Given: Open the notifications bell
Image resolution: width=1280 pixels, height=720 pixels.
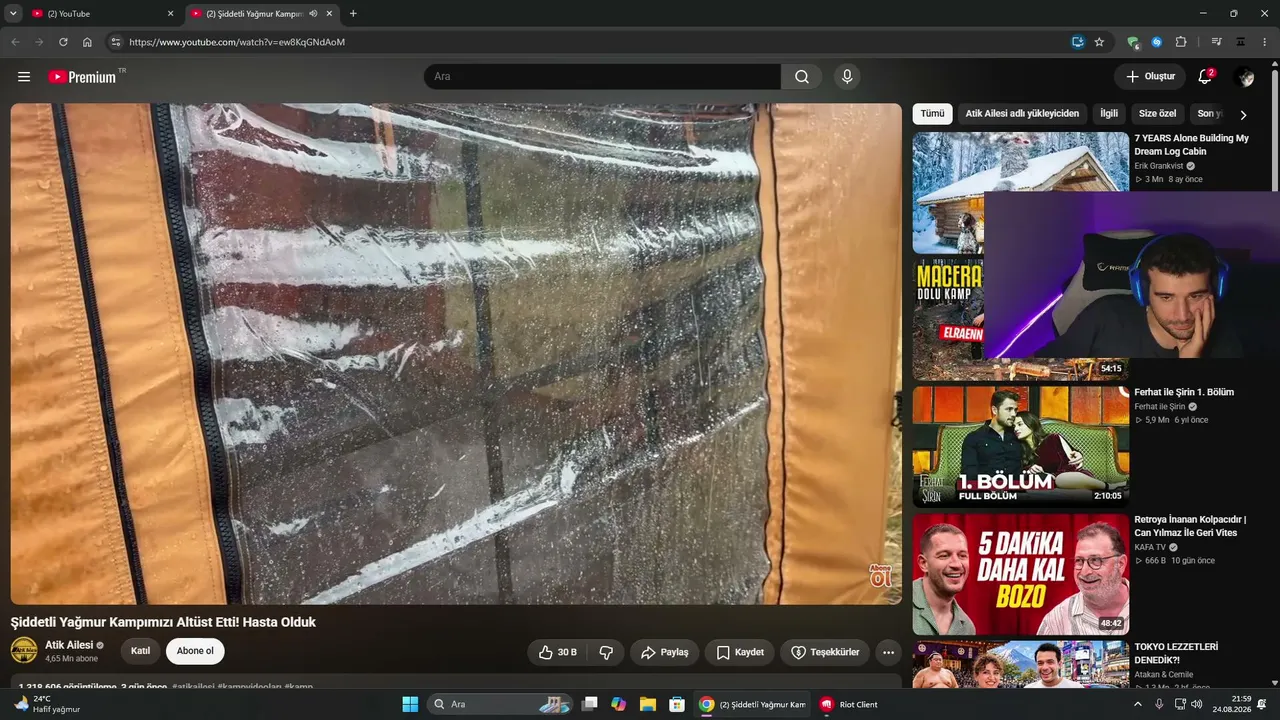Looking at the screenshot, I should 1205,77.
